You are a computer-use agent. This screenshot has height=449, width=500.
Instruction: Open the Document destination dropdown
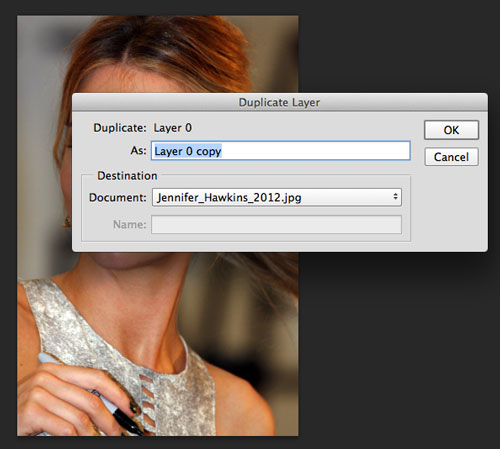click(x=277, y=197)
